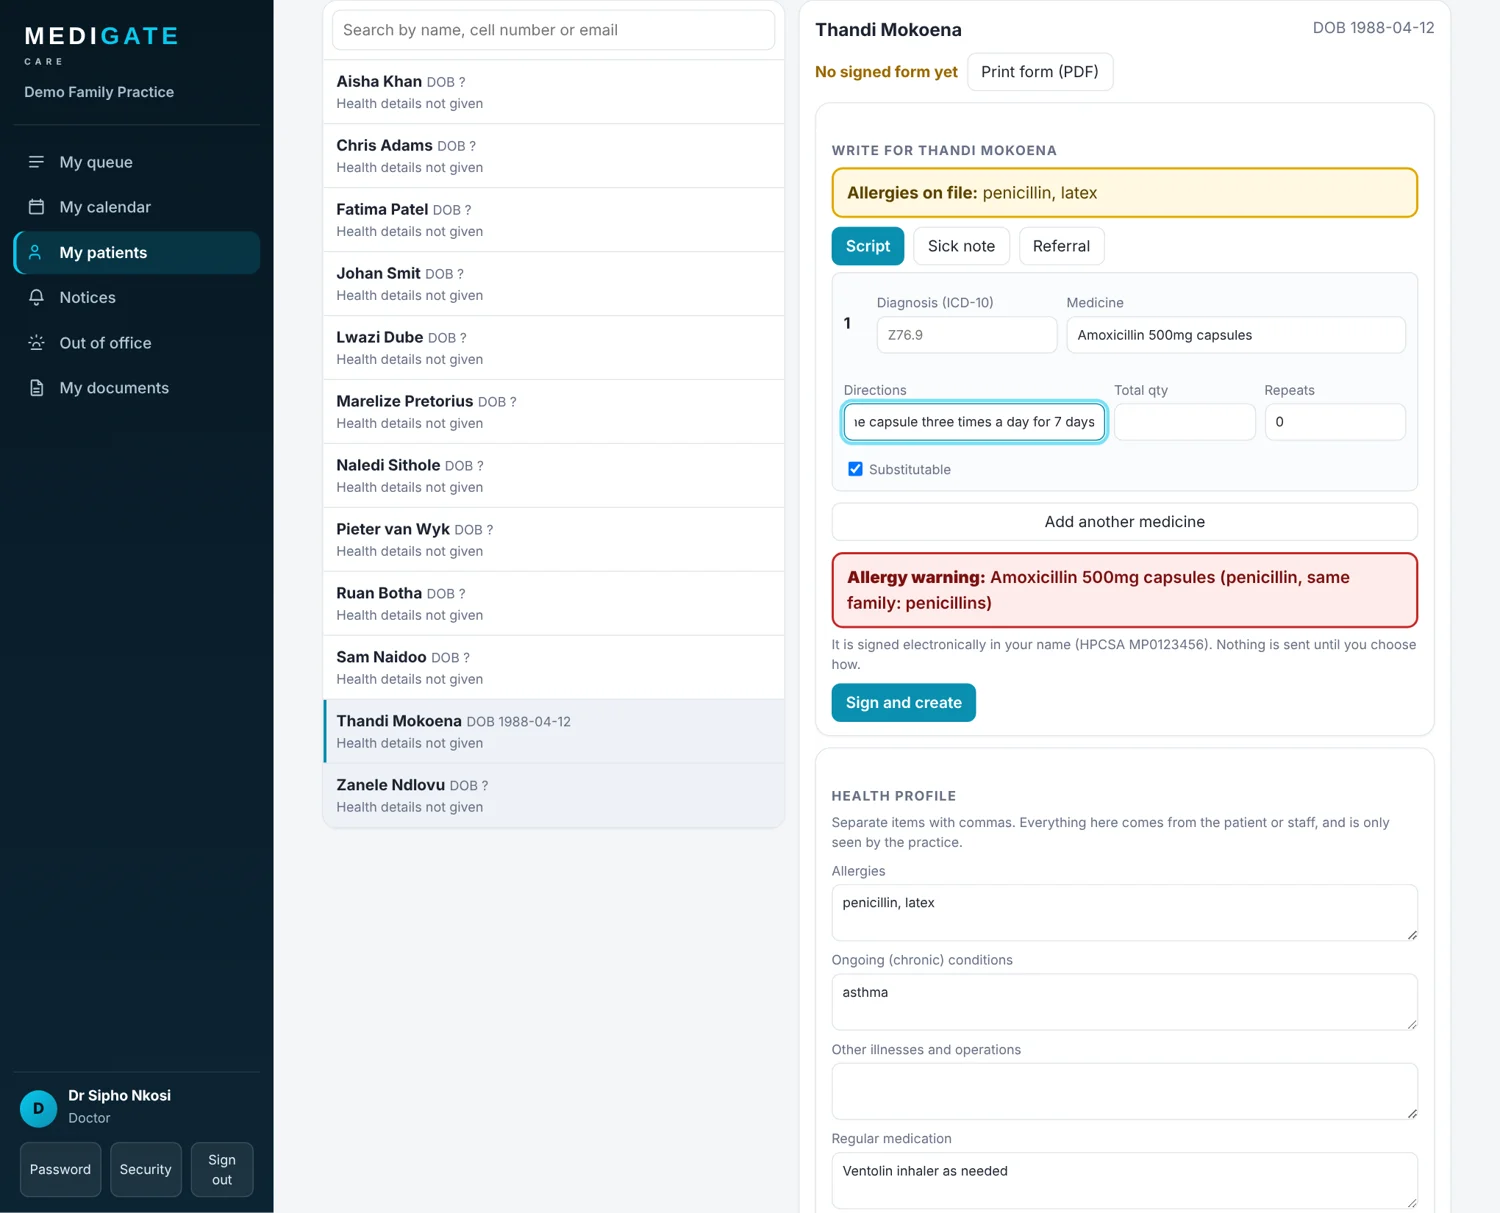Focus the patient search field
The width and height of the screenshot is (1500, 1213).
click(553, 30)
